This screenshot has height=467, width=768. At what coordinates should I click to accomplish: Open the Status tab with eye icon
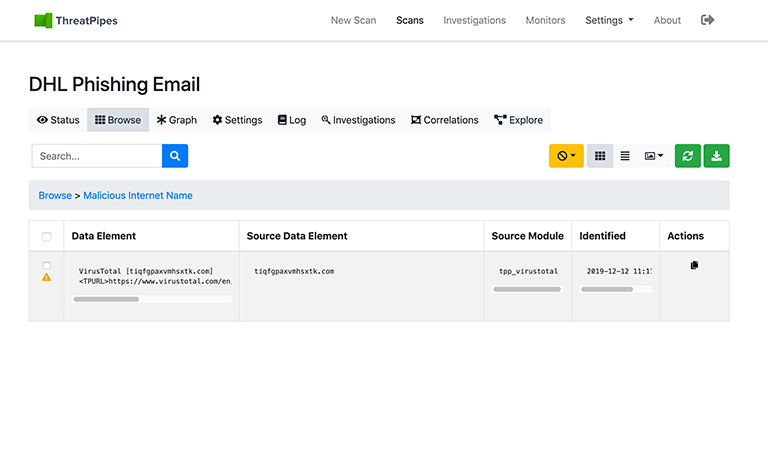(x=58, y=120)
